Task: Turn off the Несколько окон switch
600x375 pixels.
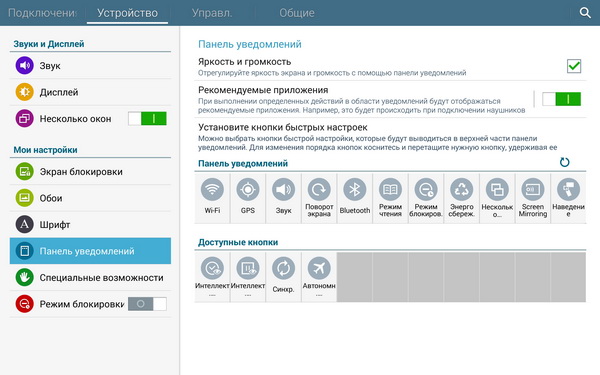Action: [147, 119]
